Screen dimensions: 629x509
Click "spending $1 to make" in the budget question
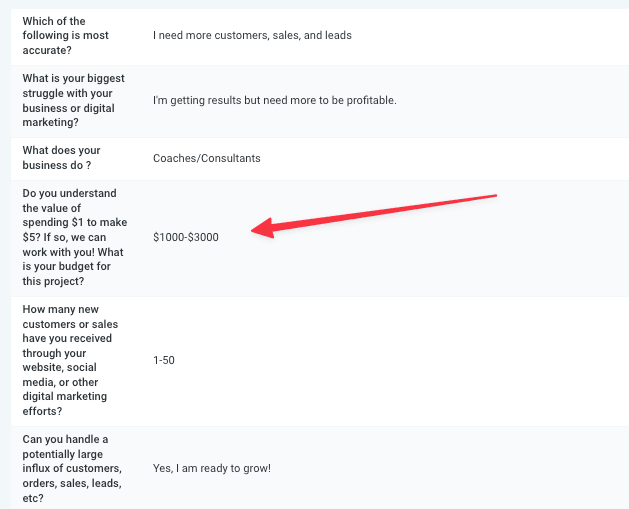point(75,222)
